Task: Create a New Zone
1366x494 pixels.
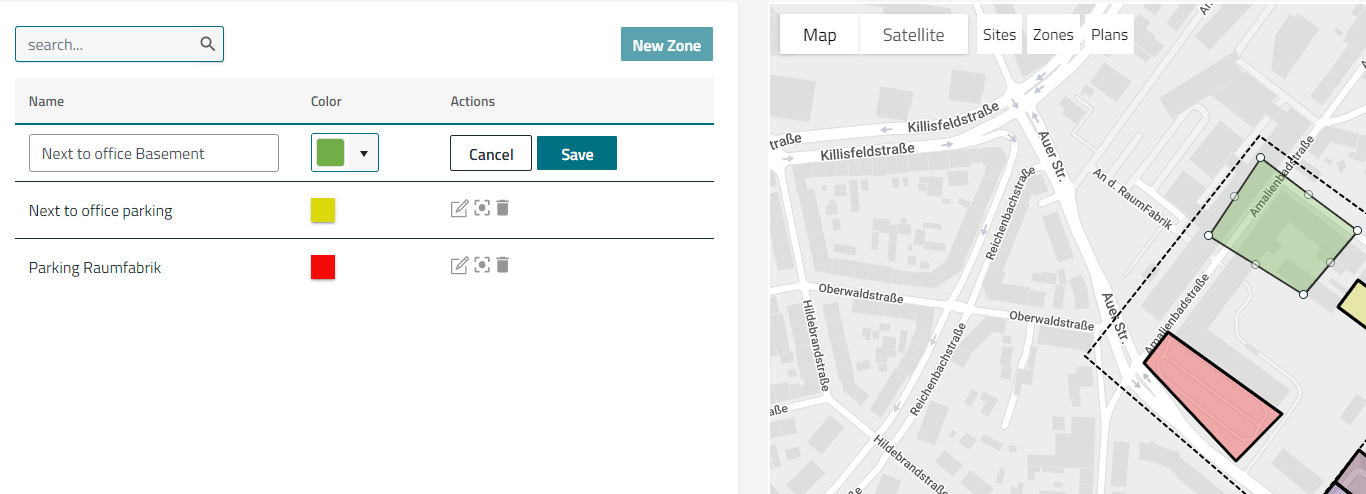Action: 666,45
